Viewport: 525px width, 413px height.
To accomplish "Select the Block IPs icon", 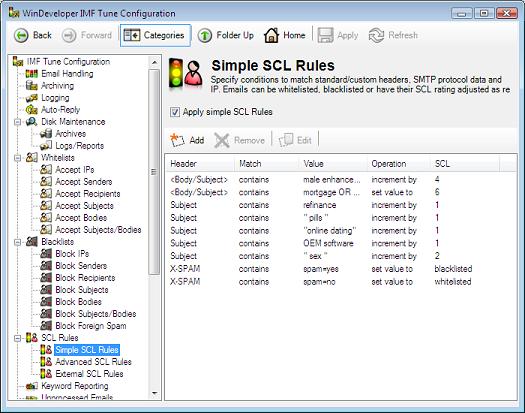I will click(46, 254).
